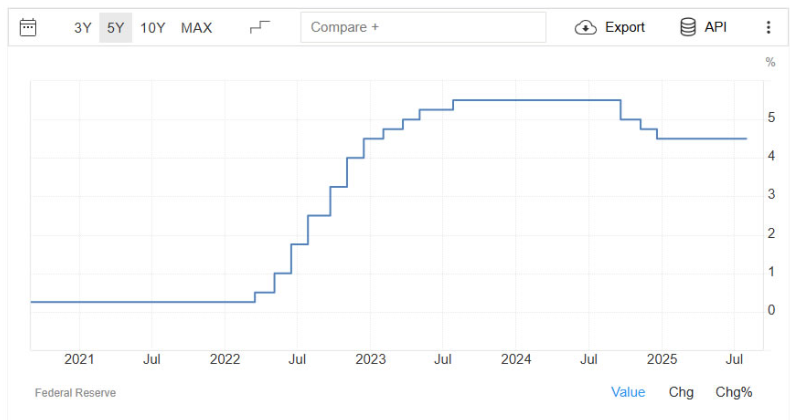Click the 0 label on the y-axis
Screen dimensions: 790x420
(x=771, y=310)
